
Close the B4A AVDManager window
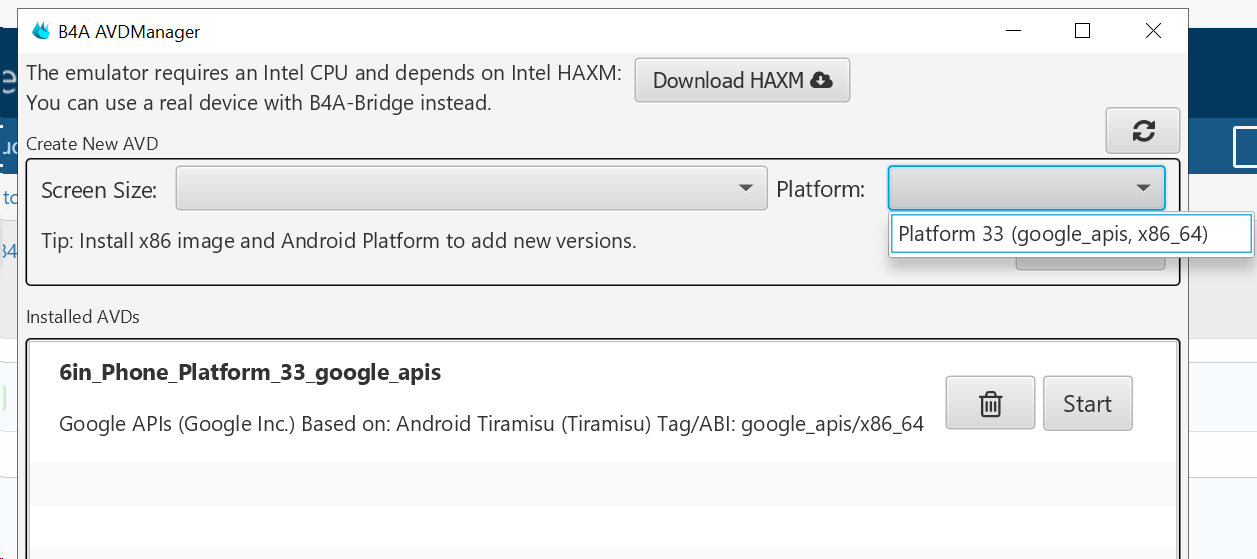click(1153, 31)
